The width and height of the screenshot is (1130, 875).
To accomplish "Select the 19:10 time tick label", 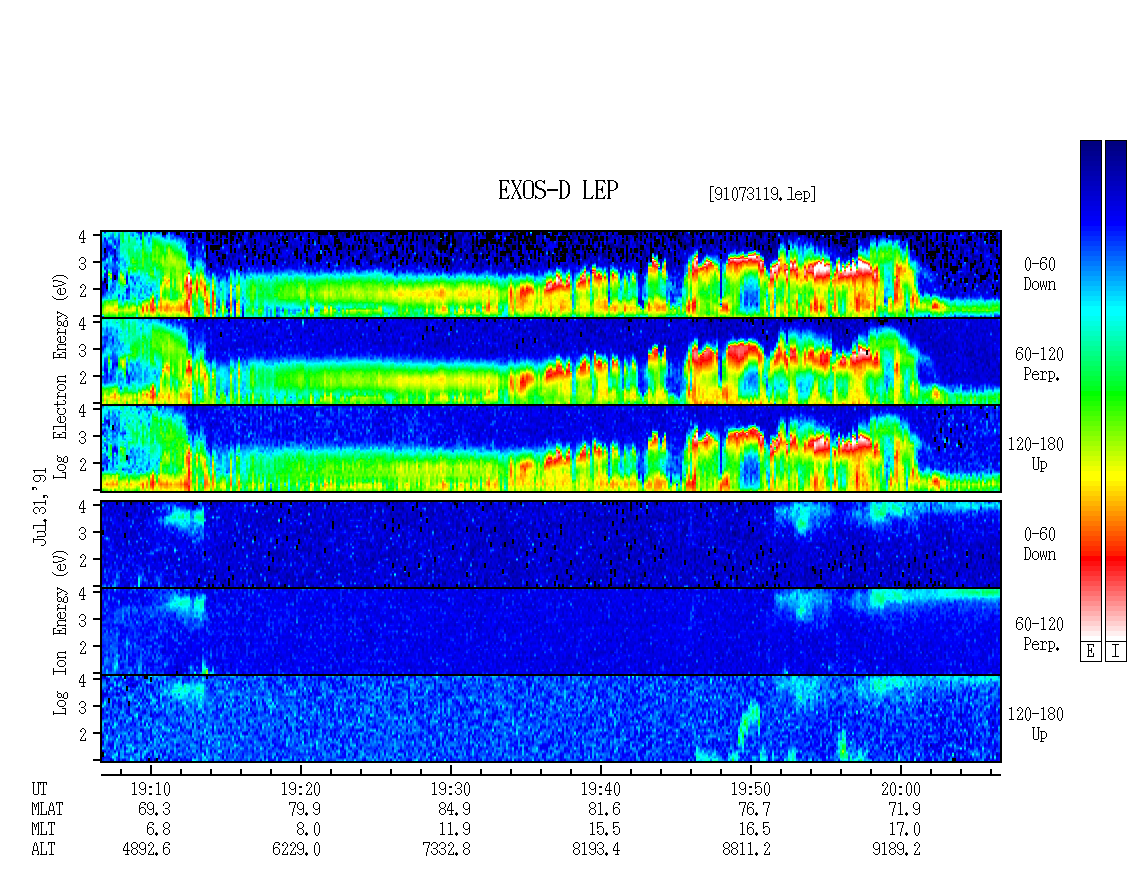I will [151, 789].
